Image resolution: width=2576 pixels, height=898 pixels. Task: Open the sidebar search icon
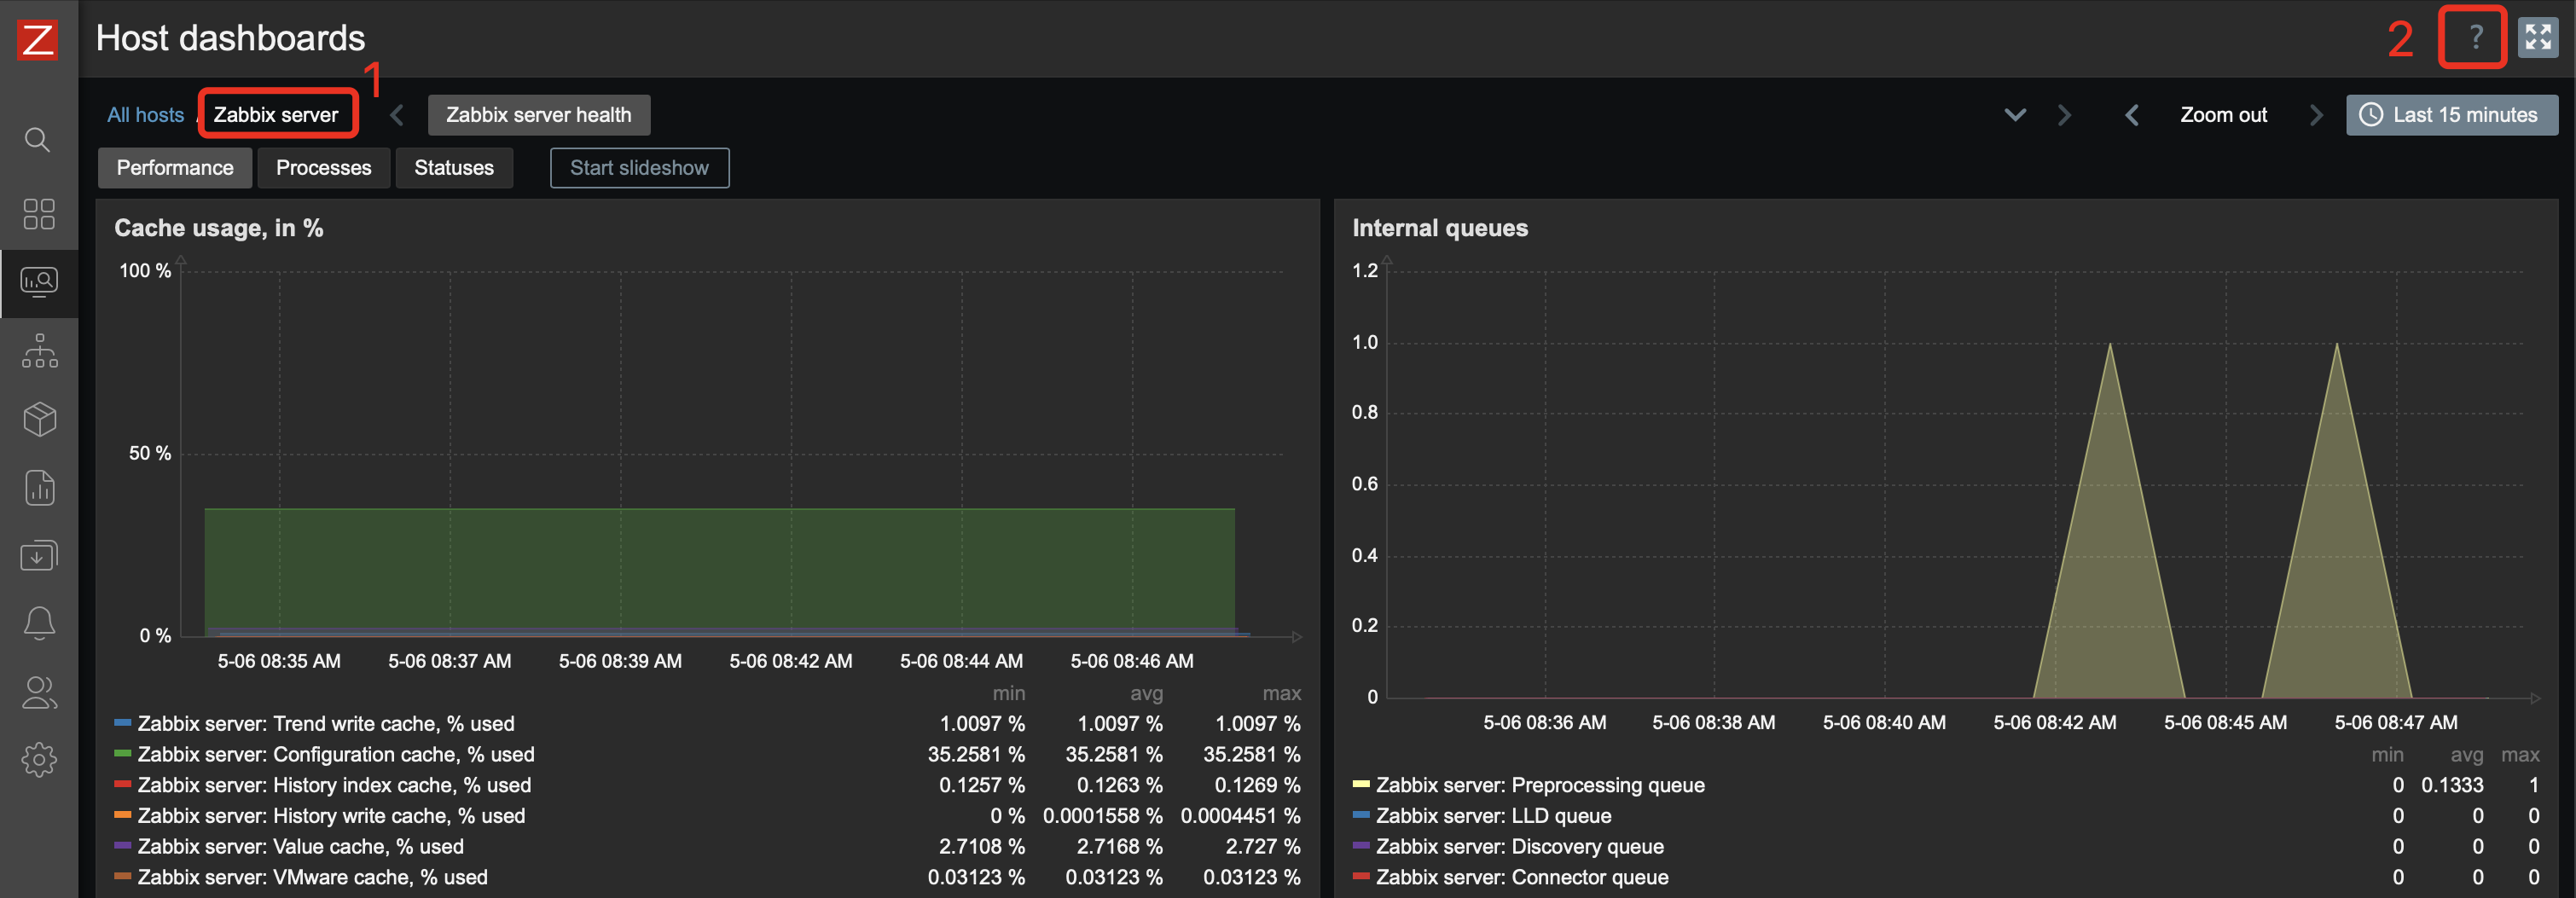click(38, 140)
